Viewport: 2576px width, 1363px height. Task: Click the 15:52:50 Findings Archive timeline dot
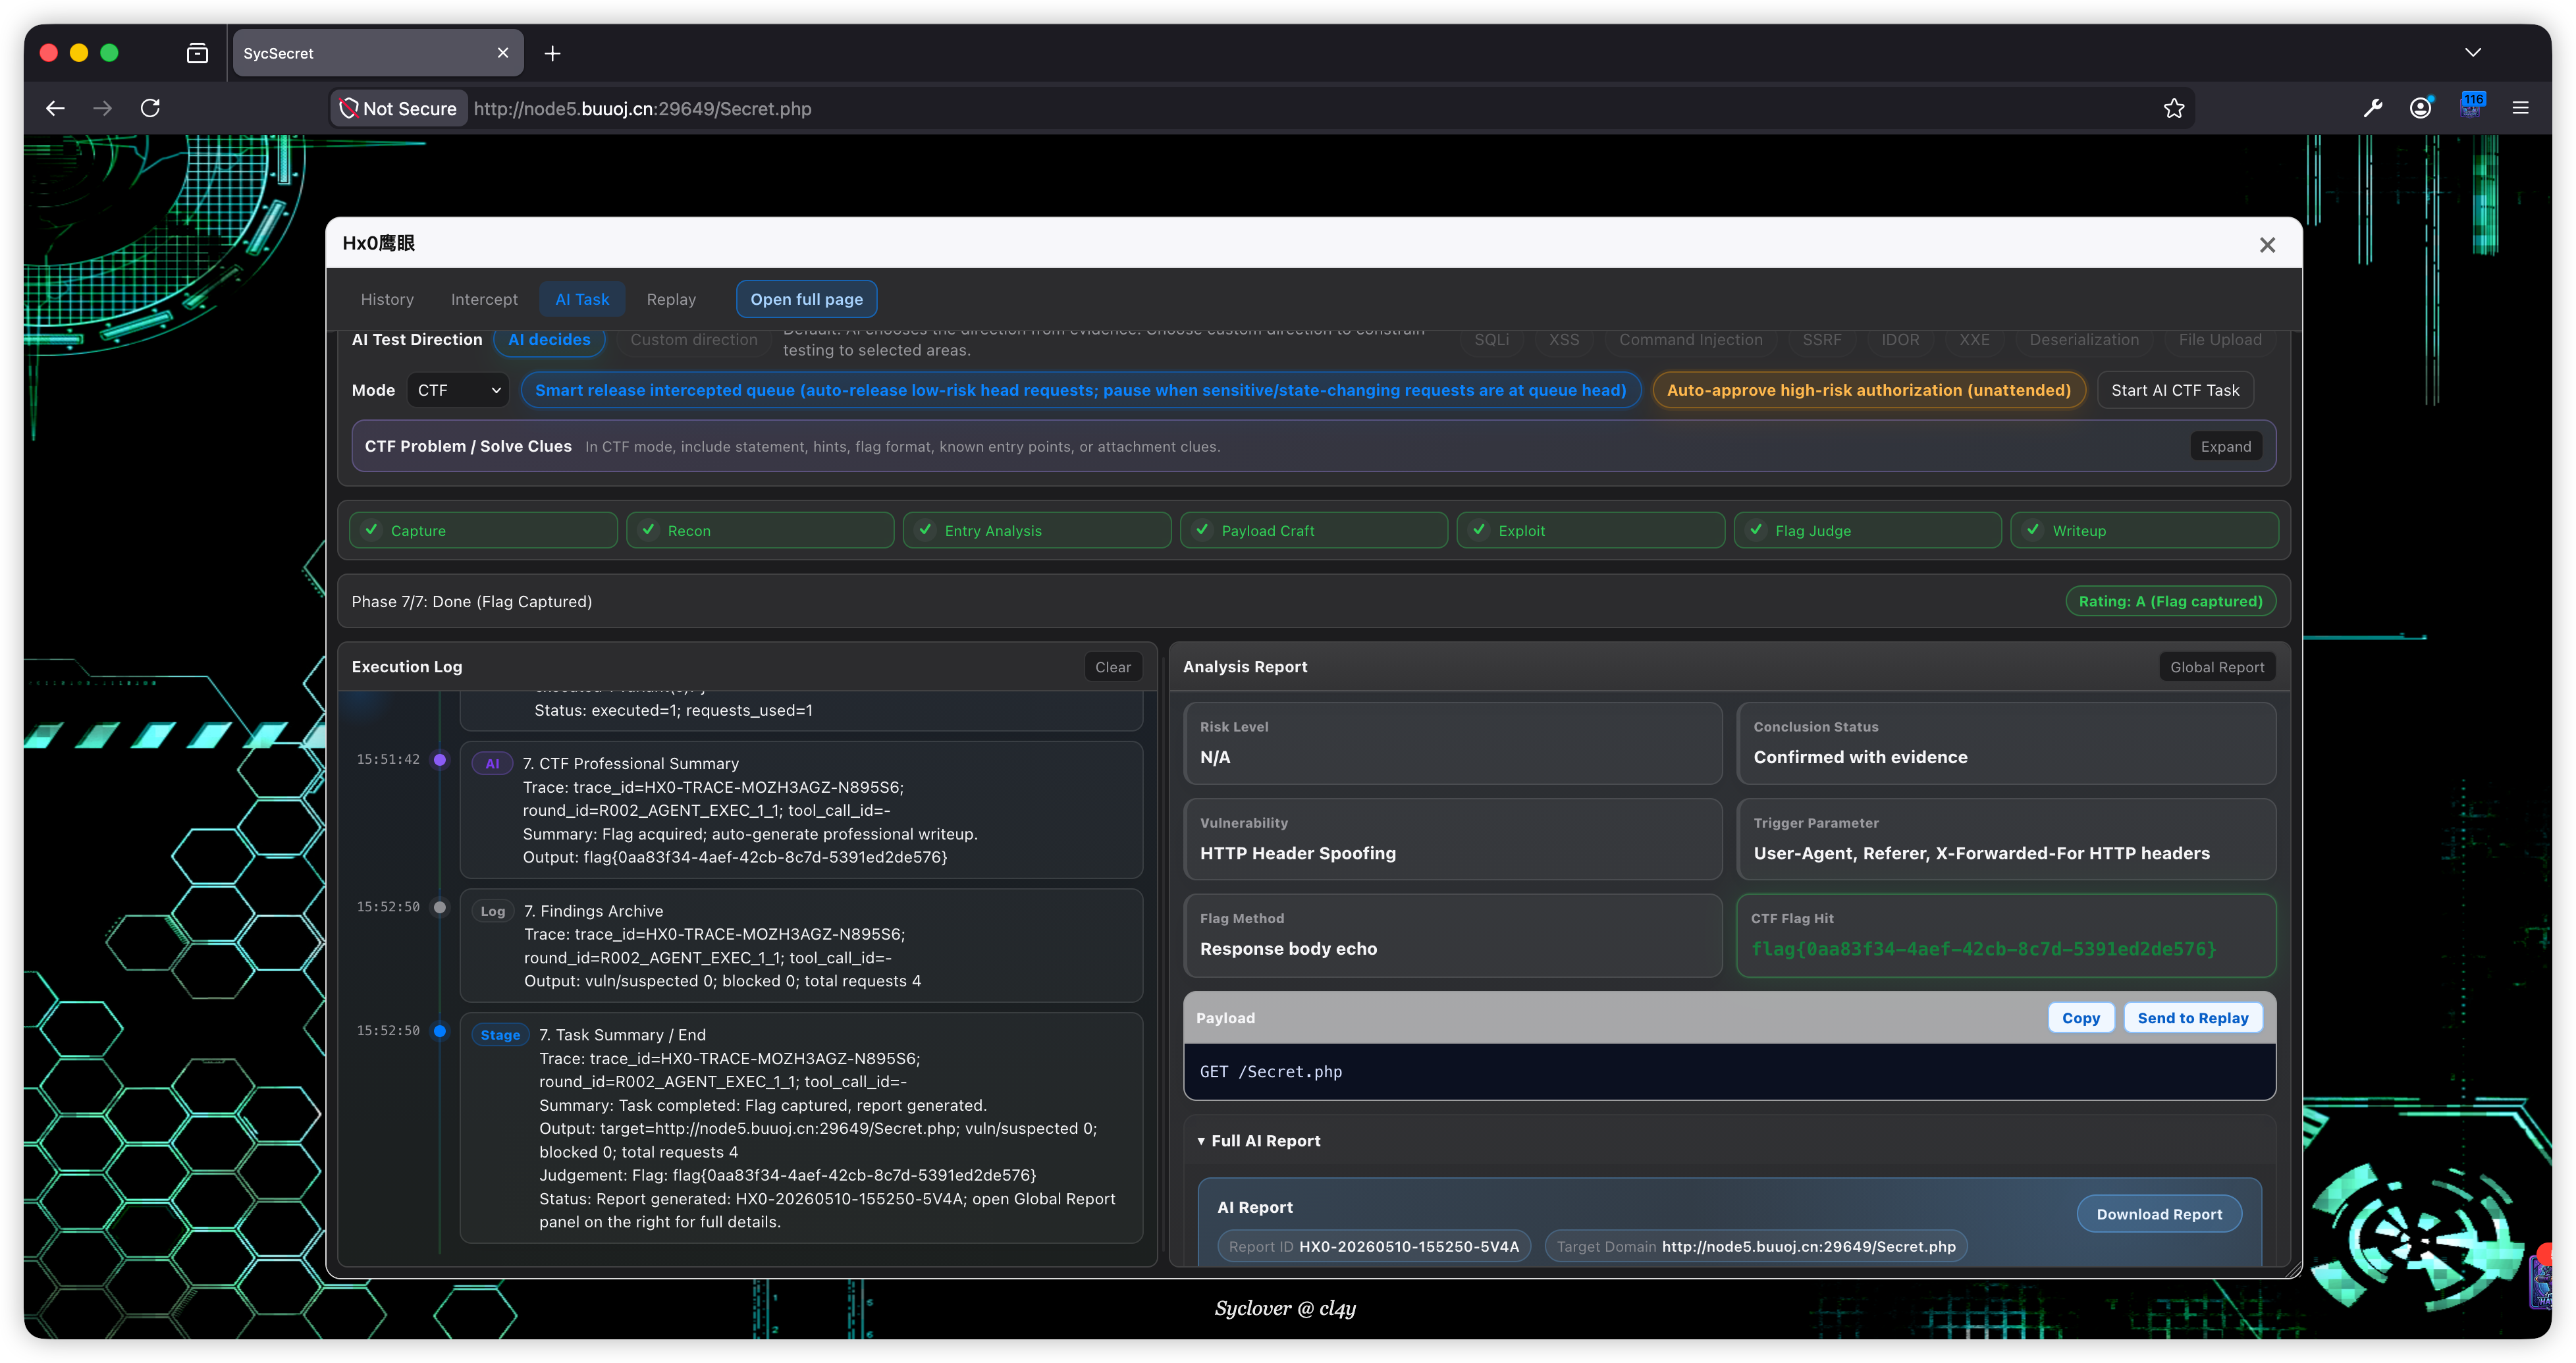440,907
